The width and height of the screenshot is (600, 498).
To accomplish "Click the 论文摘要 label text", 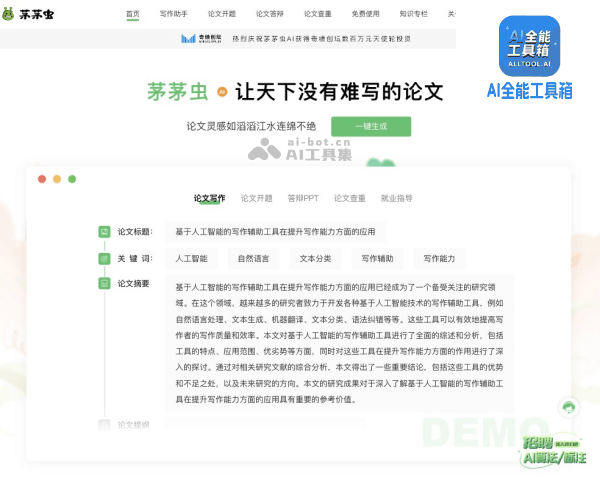I will [133, 284].
